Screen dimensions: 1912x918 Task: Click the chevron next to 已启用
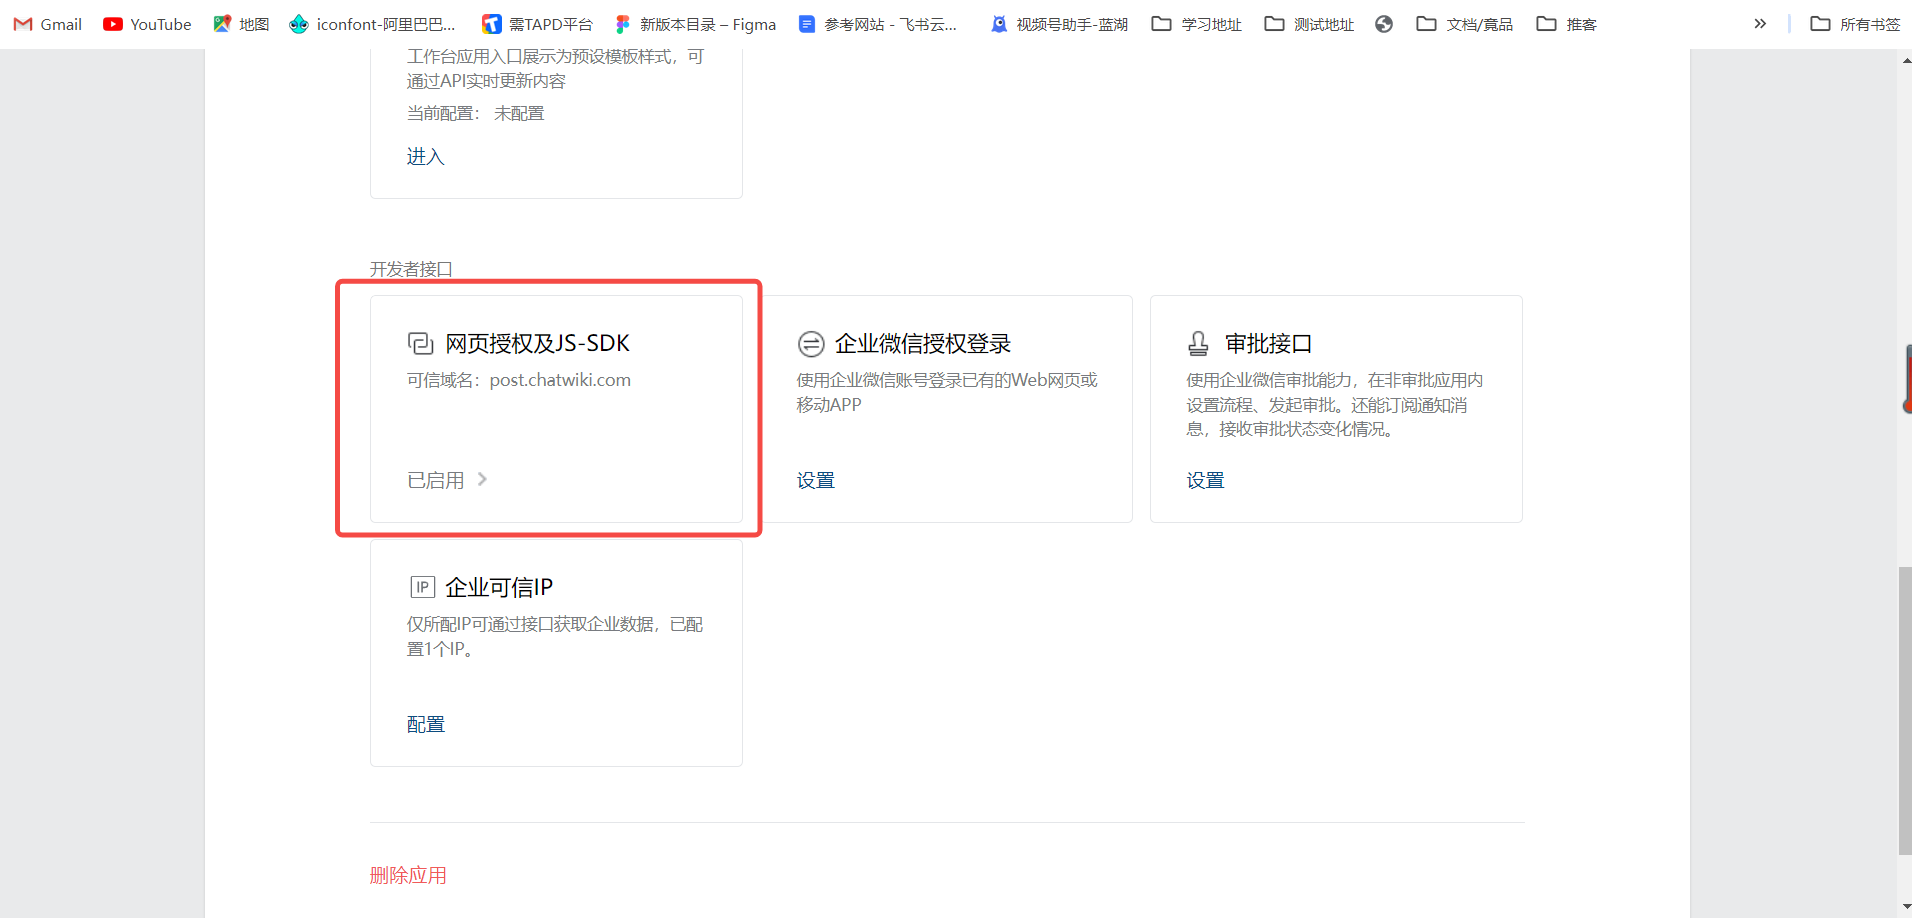click(x=482, y=479)
